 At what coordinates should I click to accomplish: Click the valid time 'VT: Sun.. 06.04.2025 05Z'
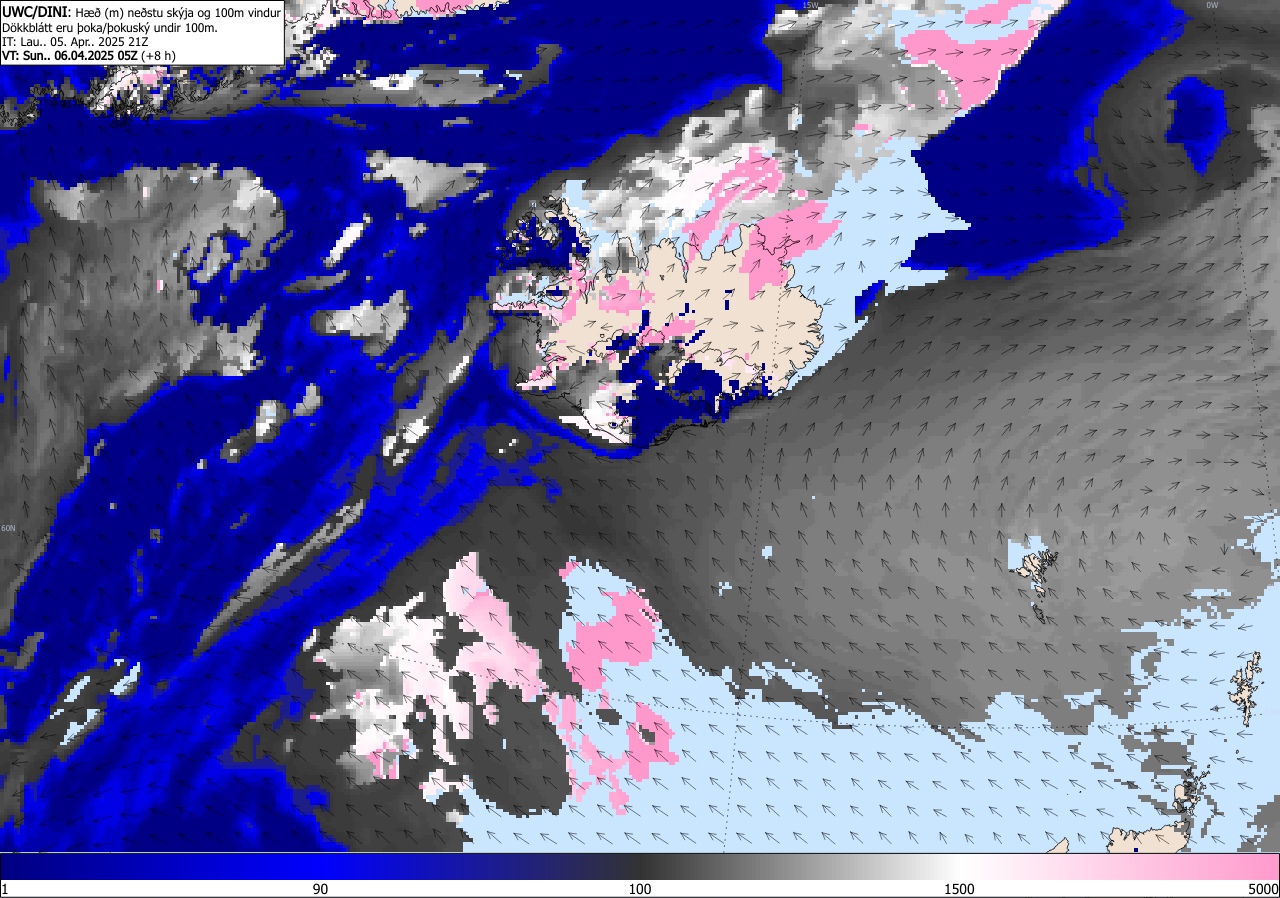pyautogui.click(x=69, y=55)
